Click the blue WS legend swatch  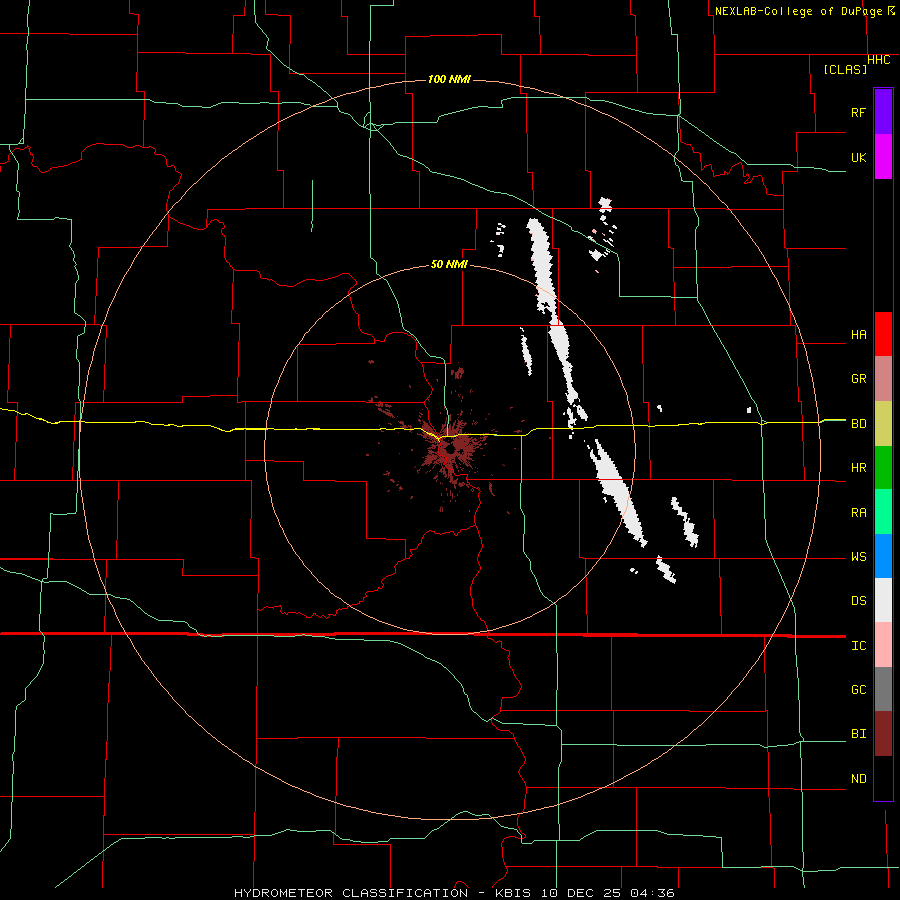883,556
